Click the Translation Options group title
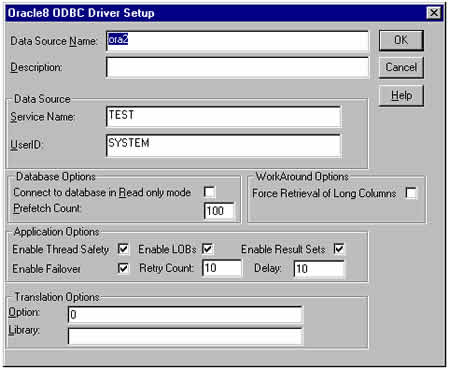Viewport: 450px width, 370px height. click(x=57, y=297)
